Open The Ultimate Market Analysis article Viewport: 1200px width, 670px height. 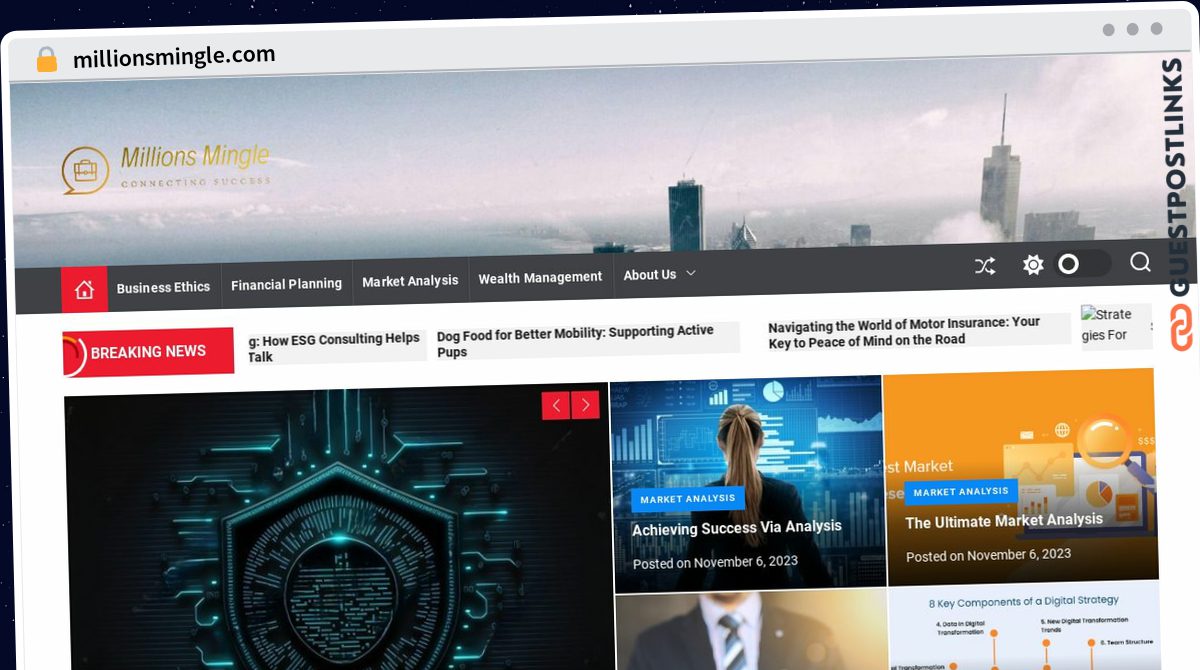pos(1004,521)
